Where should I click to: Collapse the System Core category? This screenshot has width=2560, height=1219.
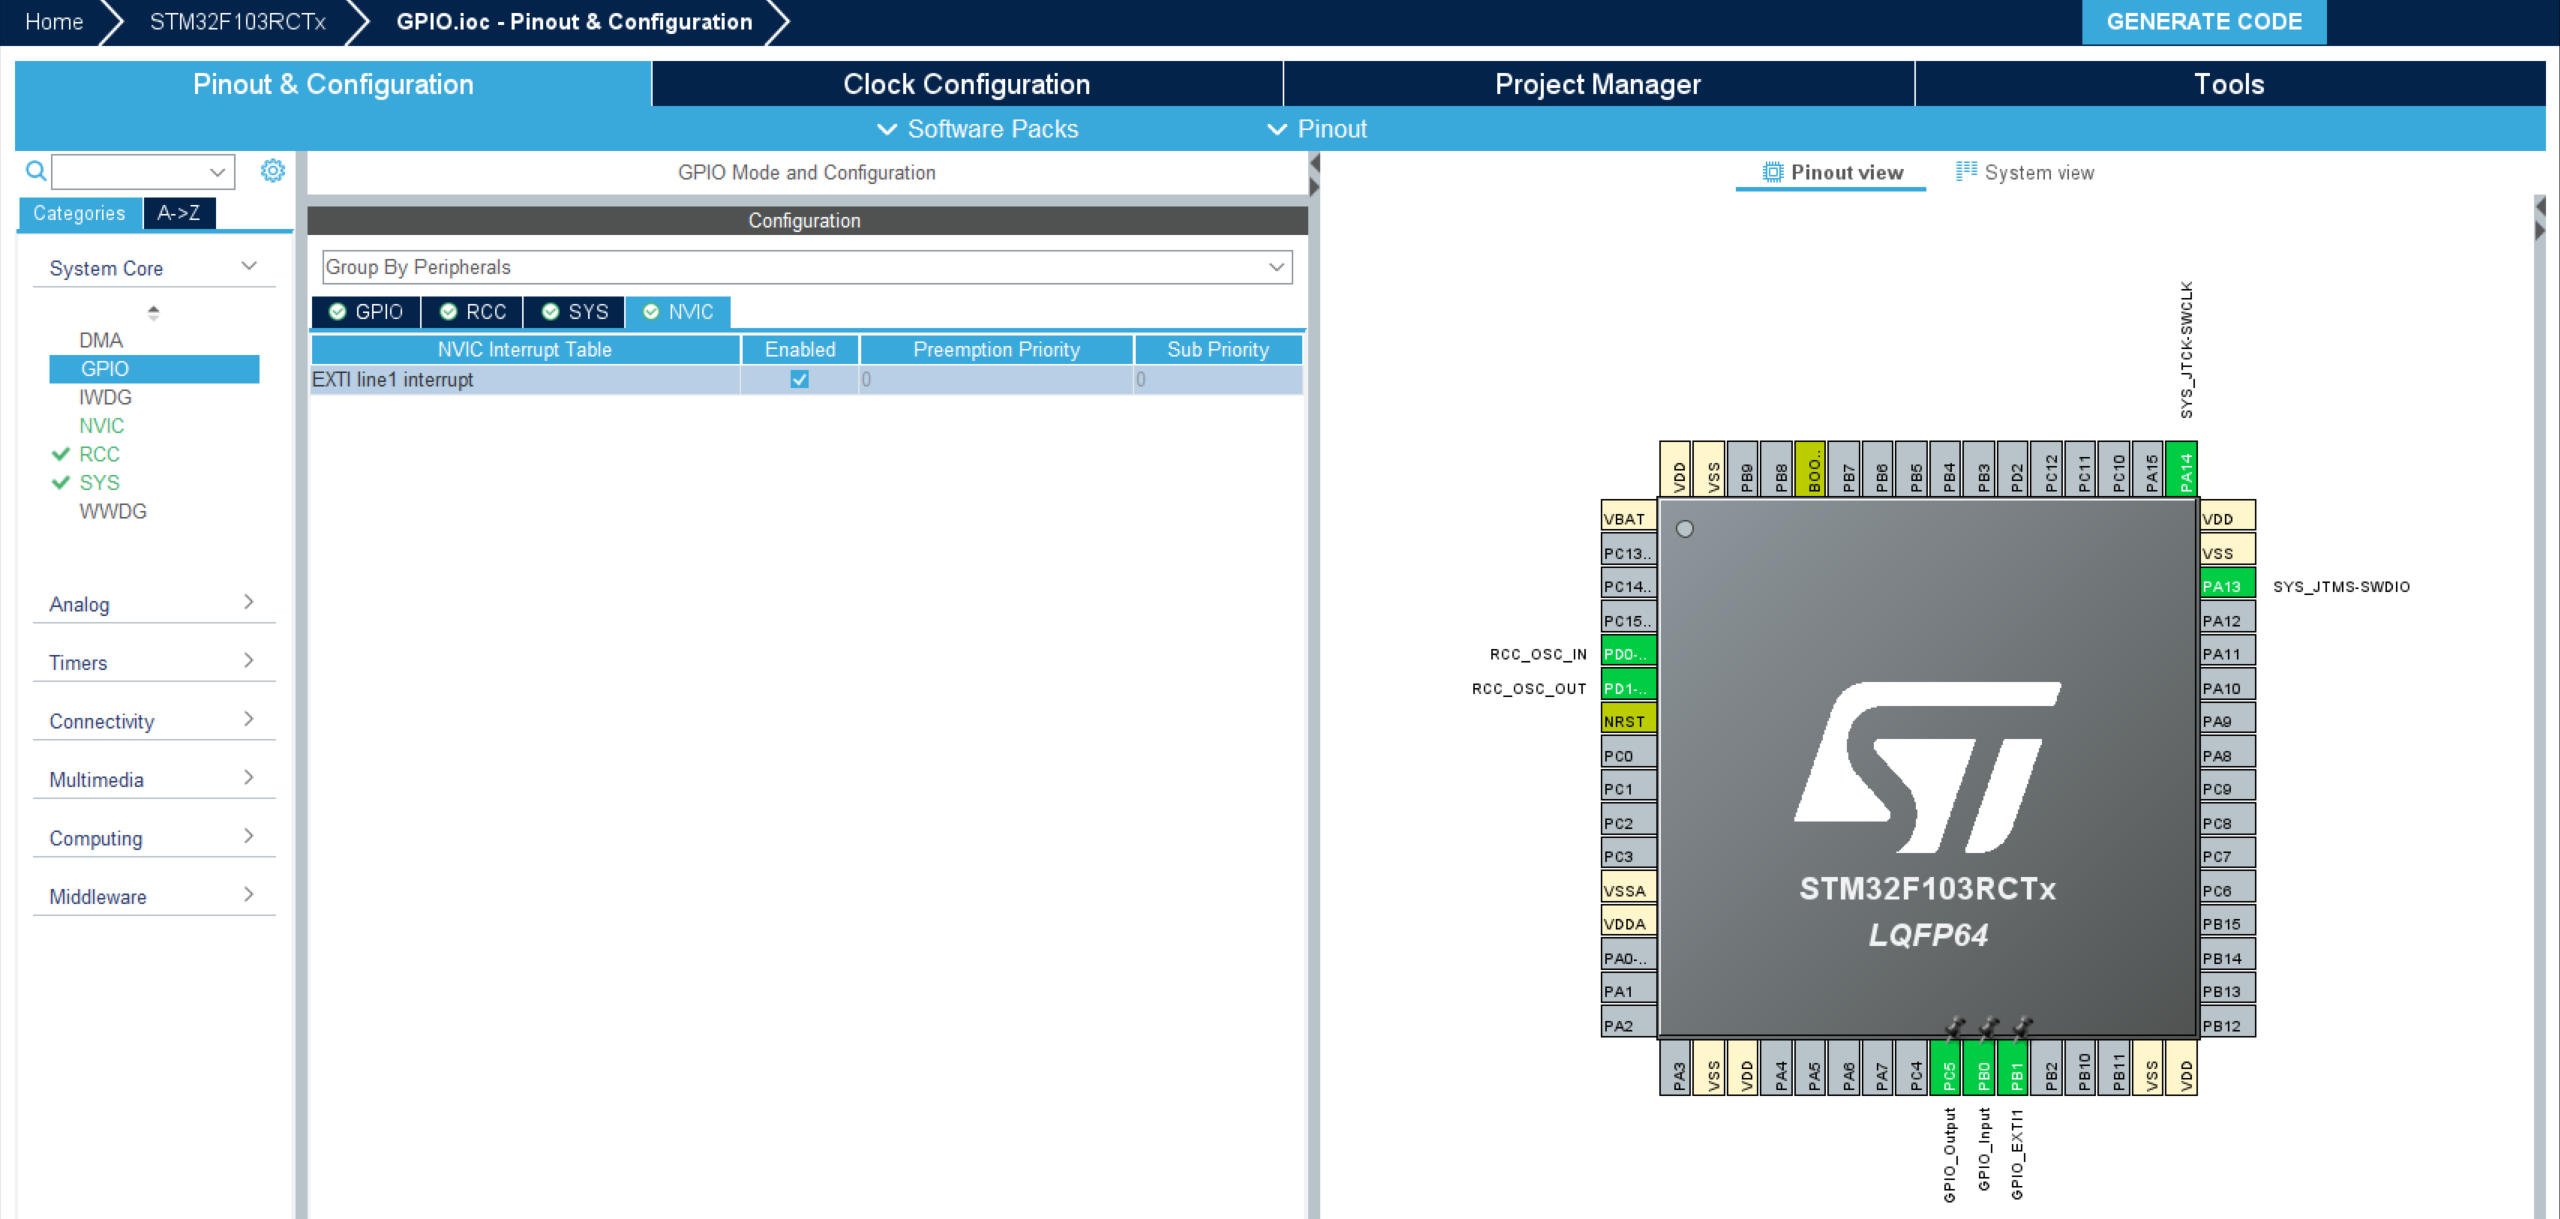[x=249, y=266]
